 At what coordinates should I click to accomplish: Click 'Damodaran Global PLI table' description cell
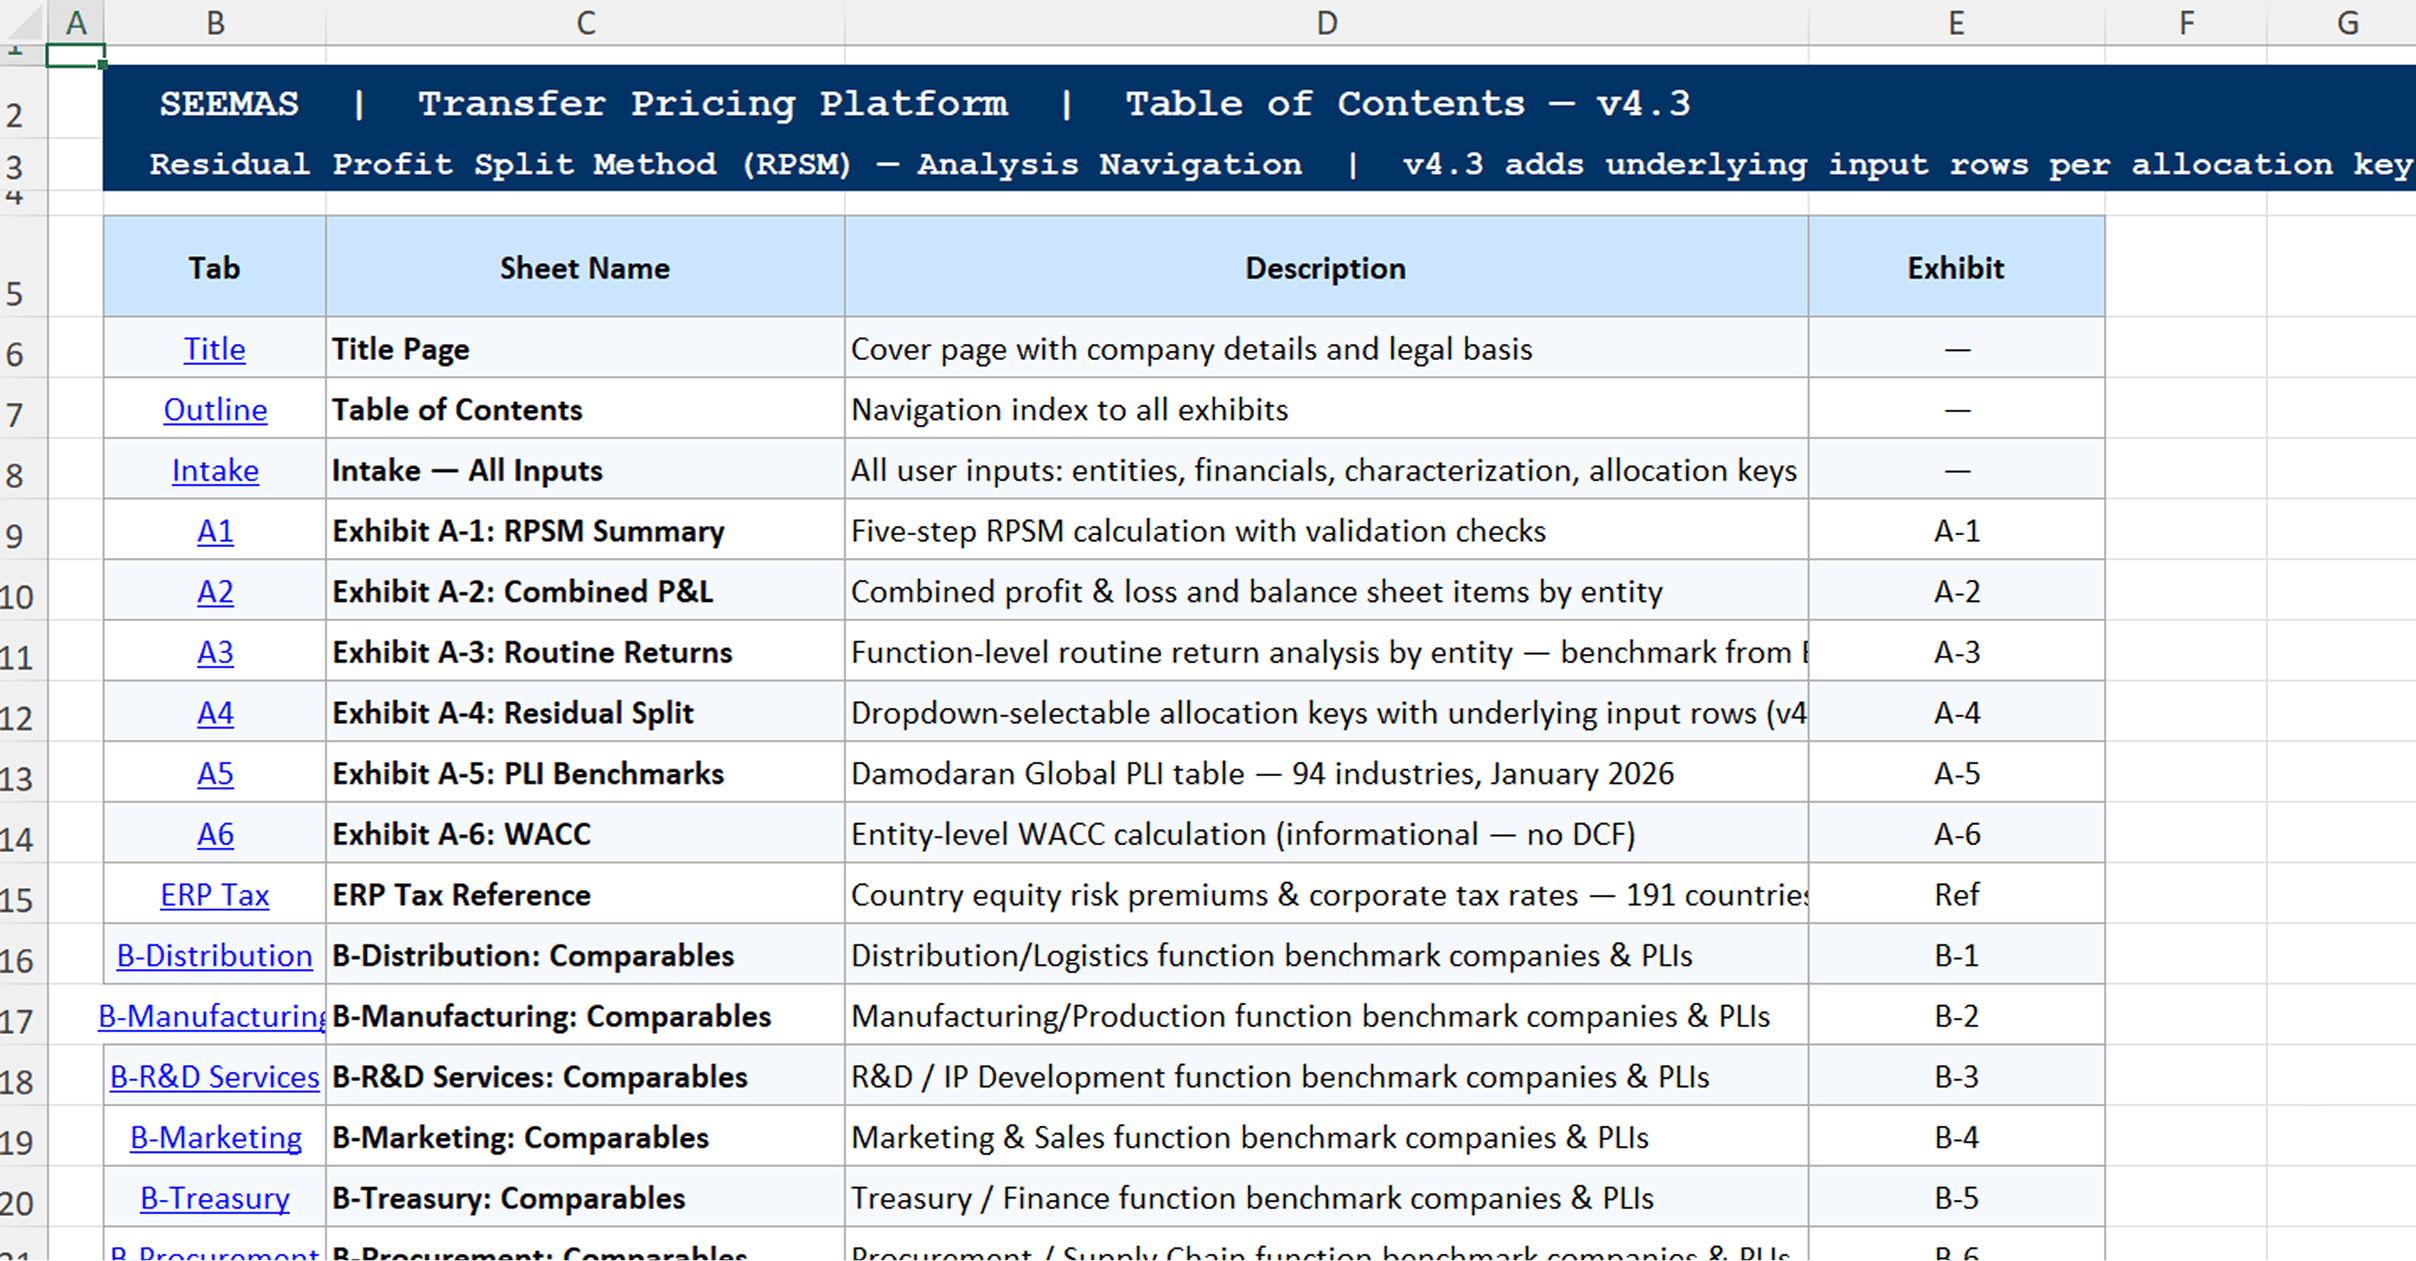(1326, 773)
